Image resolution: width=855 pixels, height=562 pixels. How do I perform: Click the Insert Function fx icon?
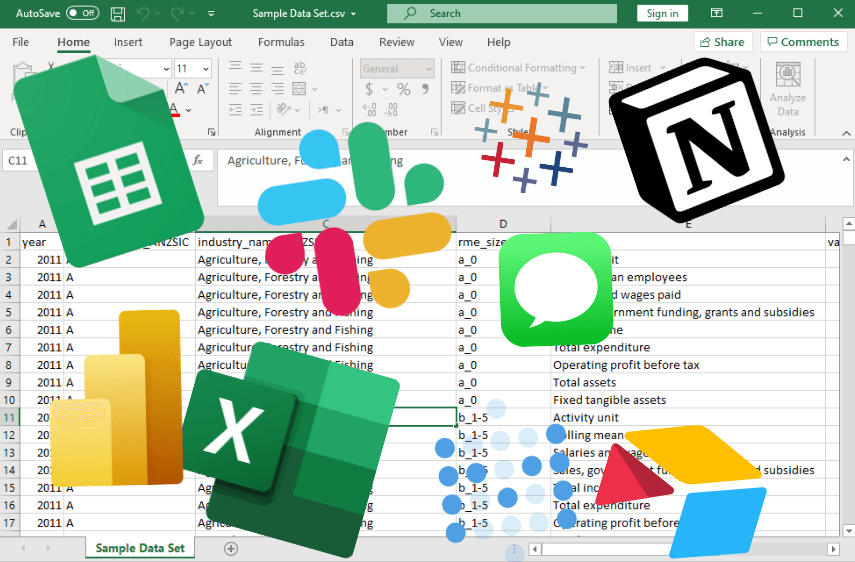pyautogui.click(x=198, y=160)
